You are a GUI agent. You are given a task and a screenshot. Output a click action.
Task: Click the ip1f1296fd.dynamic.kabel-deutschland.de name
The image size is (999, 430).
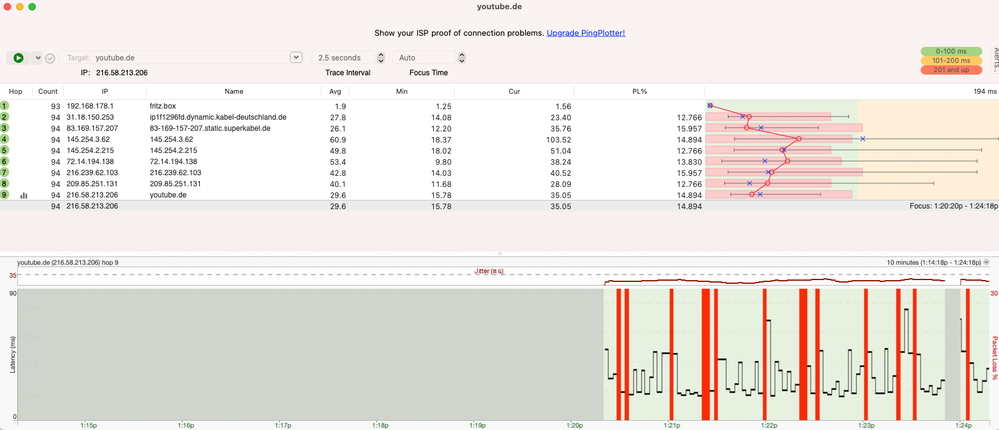(x=218, y=117)
